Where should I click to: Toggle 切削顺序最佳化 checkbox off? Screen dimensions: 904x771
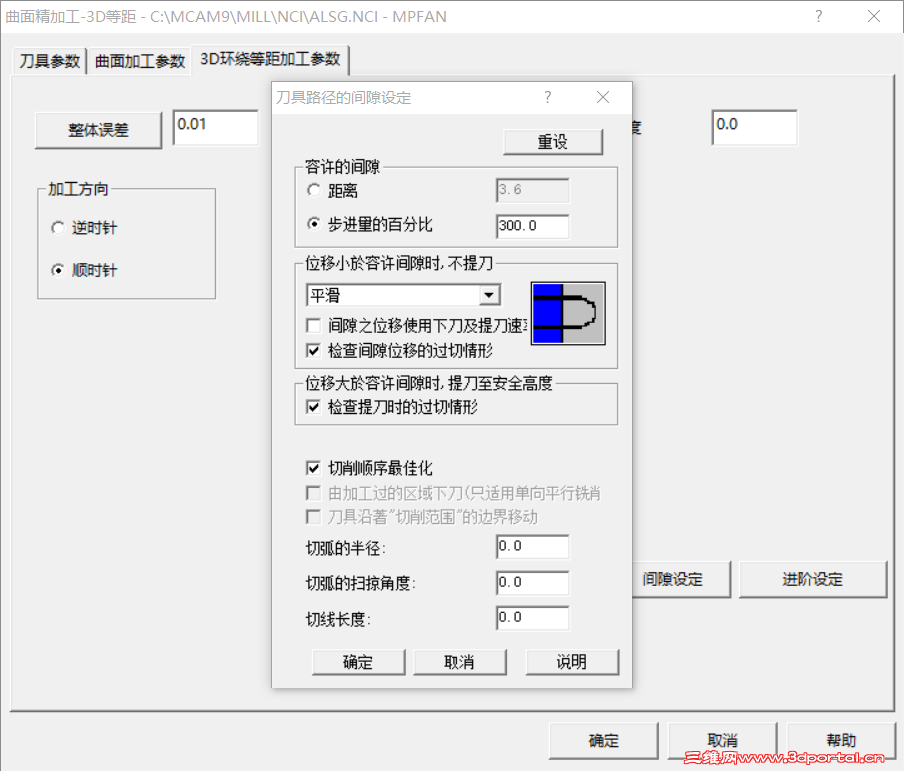(x=314, y=466)
